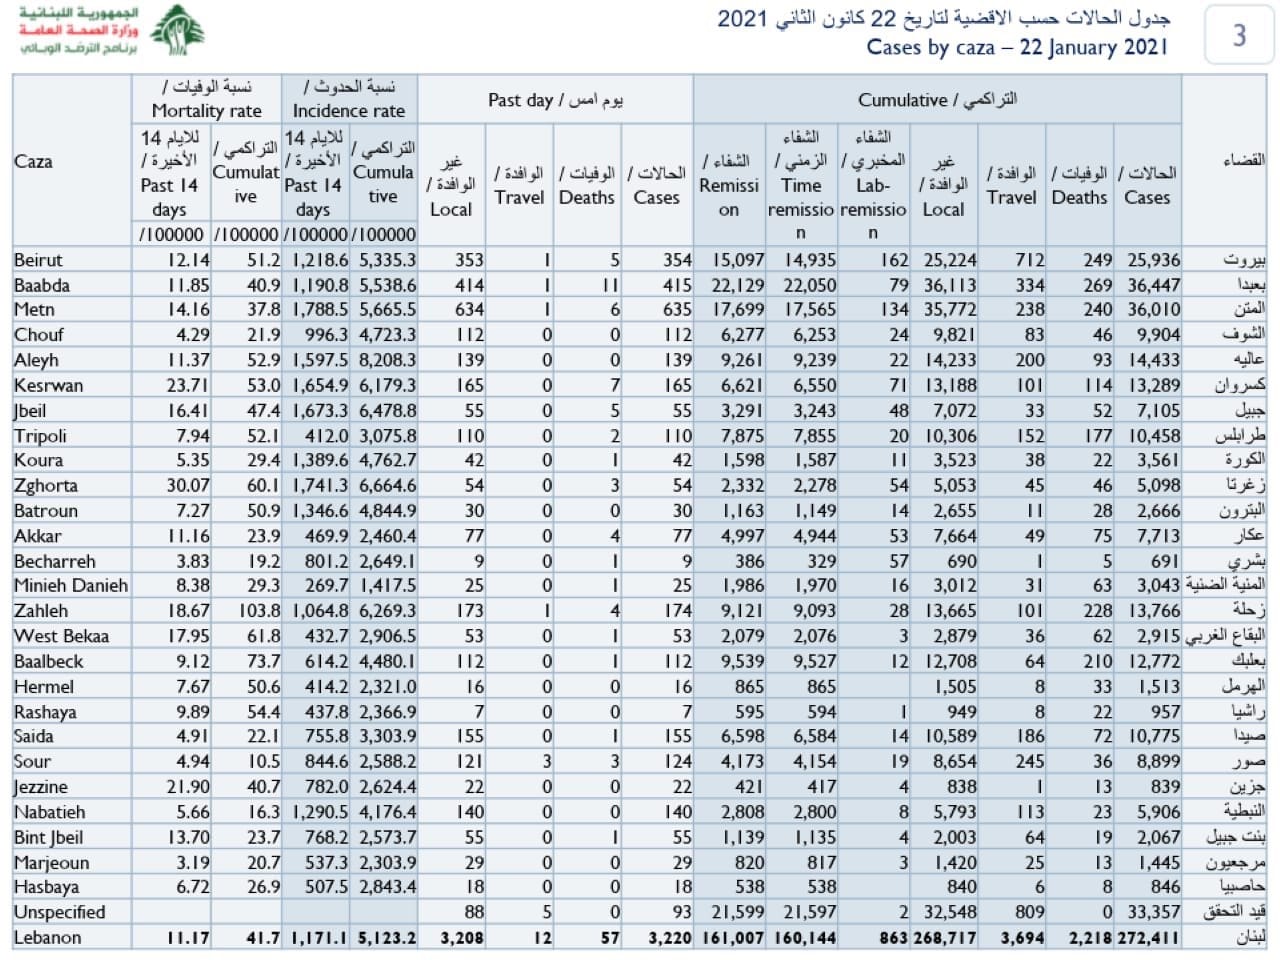The image size is (1280, 960).
Task: Click the 'Cumulative' group header
Action: 937,100
